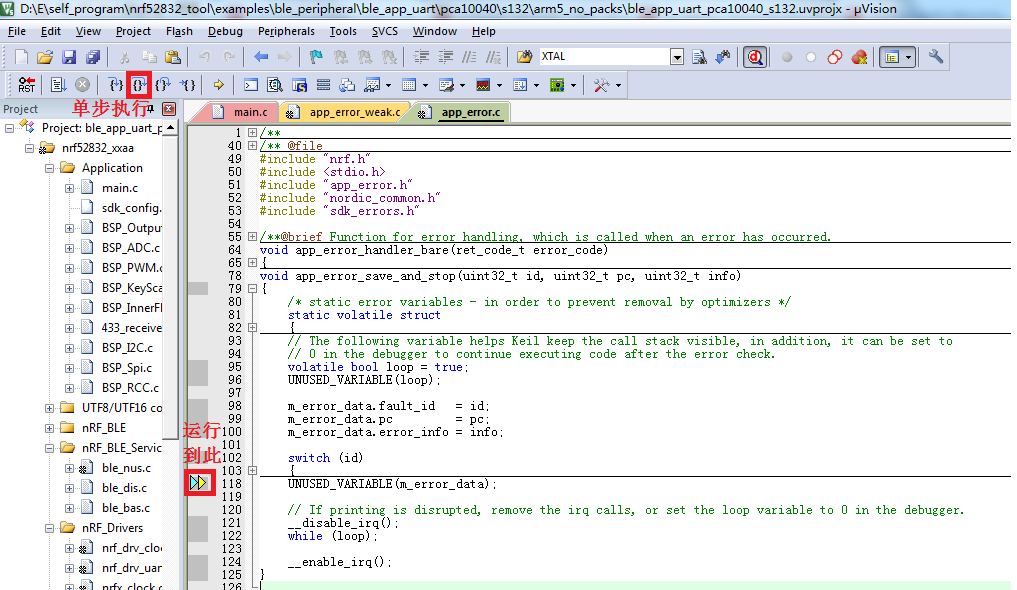
Task: Toggle Start/Stop Debug Session
Action: click(x=755, y=57)
